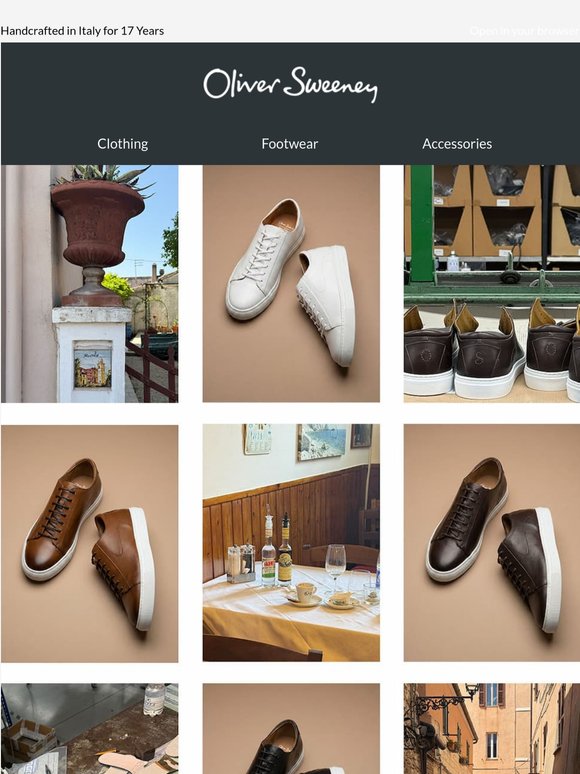This screenshot has height=774, width=580.
Task: Click the wine glass in restaurant photo
Action: (336, 564)
